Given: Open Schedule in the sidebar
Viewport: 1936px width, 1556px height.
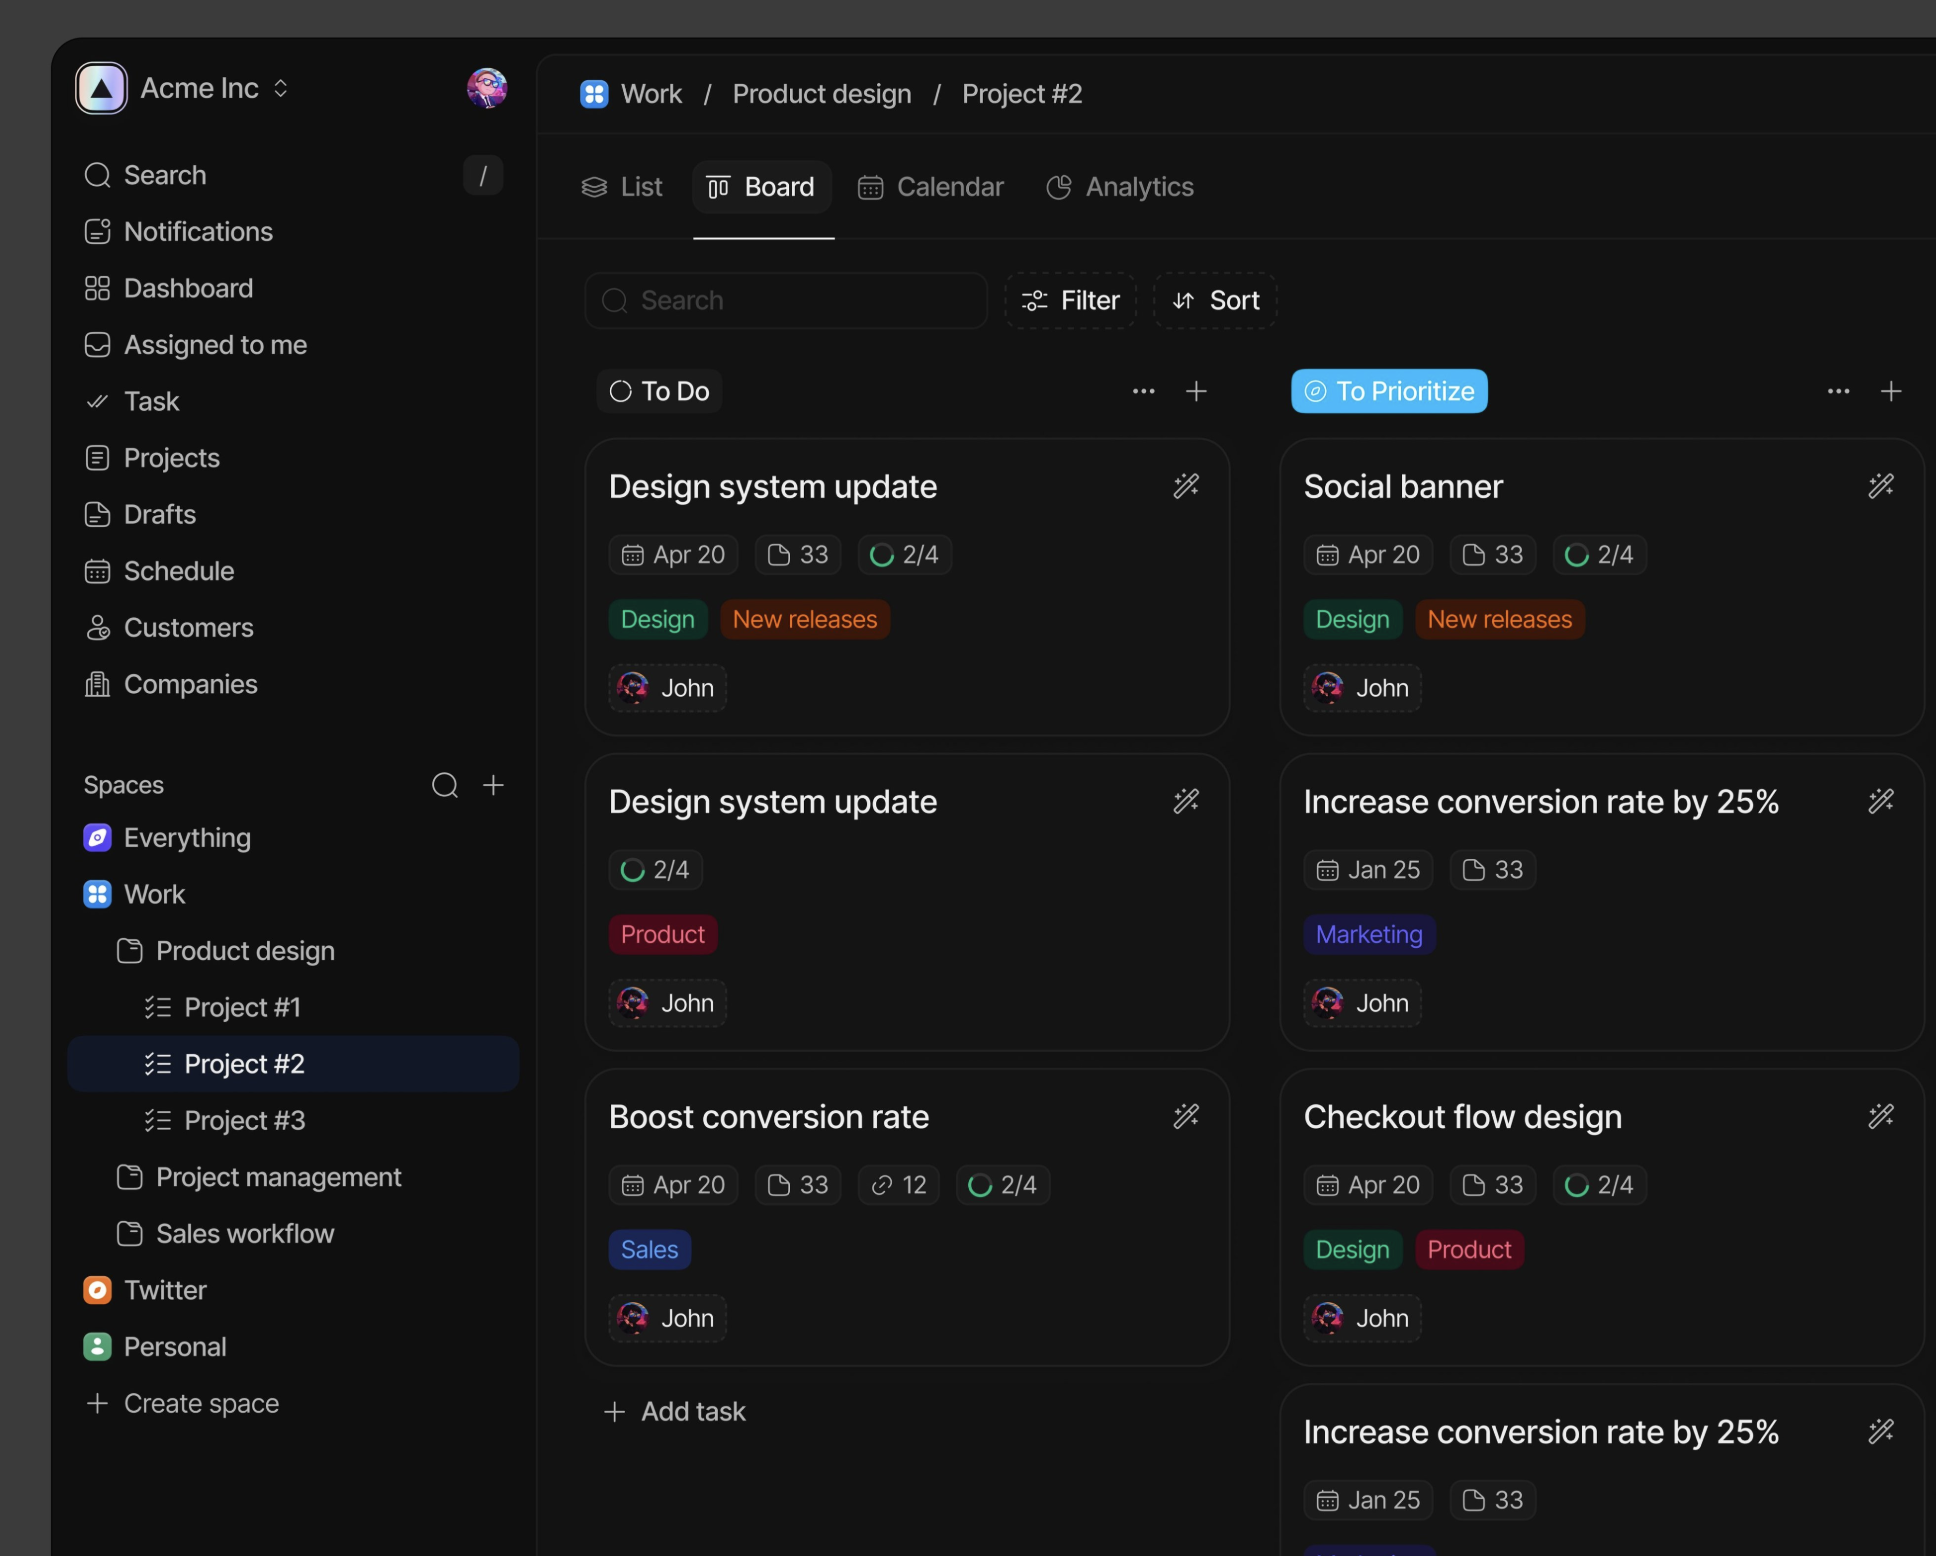Looking at the screenshot, I should coord(159,571).
